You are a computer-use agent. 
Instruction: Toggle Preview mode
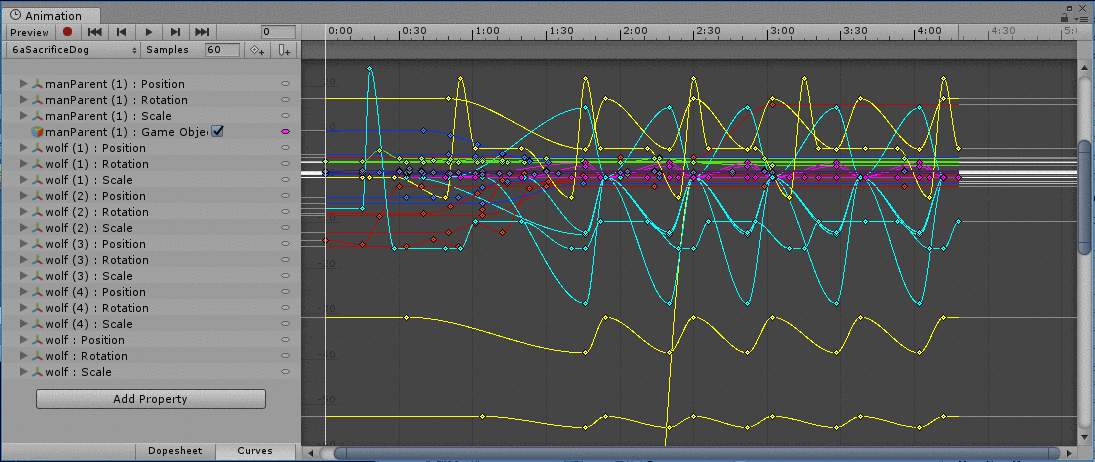[x=29, y=33]
